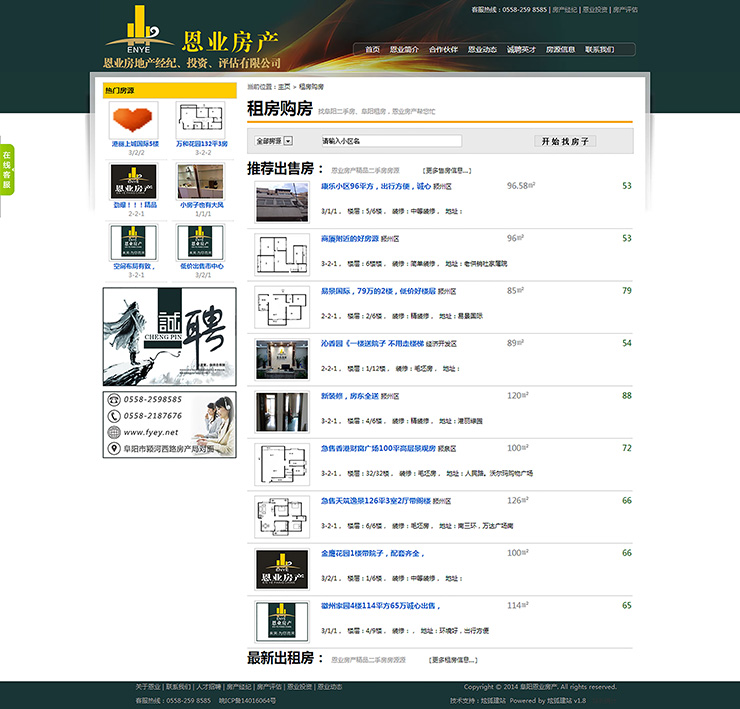Open the 金鹰花园 logo thumbnail
The height and width of the screenshot is (709, 740).
(282, 569)
